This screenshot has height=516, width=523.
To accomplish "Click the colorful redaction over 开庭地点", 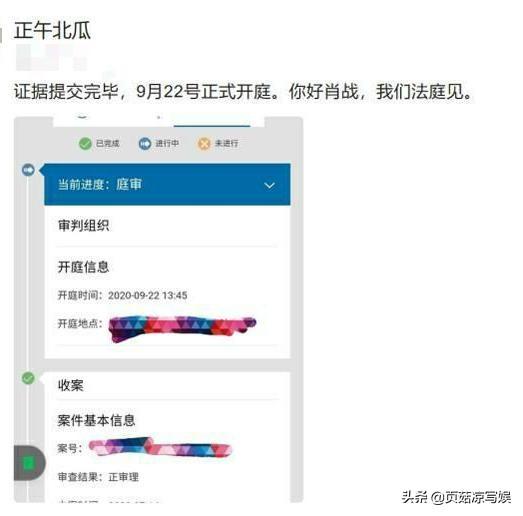I will click(x=182, y=328).
